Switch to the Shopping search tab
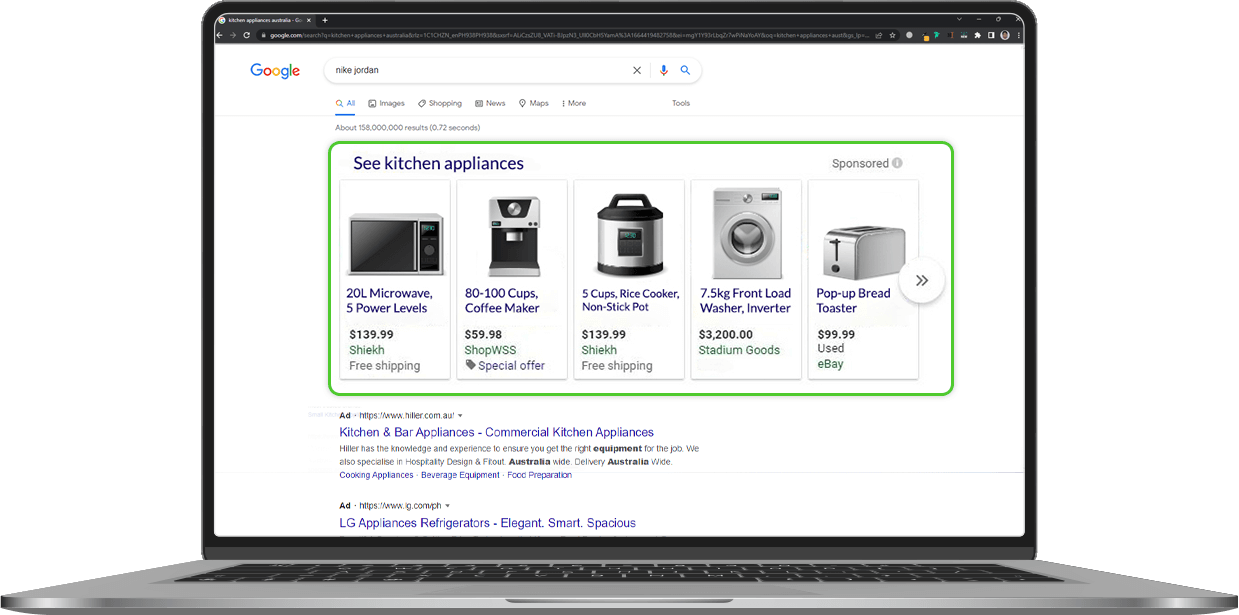The height and width of the screenshot is (615, 1239). [440, 103]
